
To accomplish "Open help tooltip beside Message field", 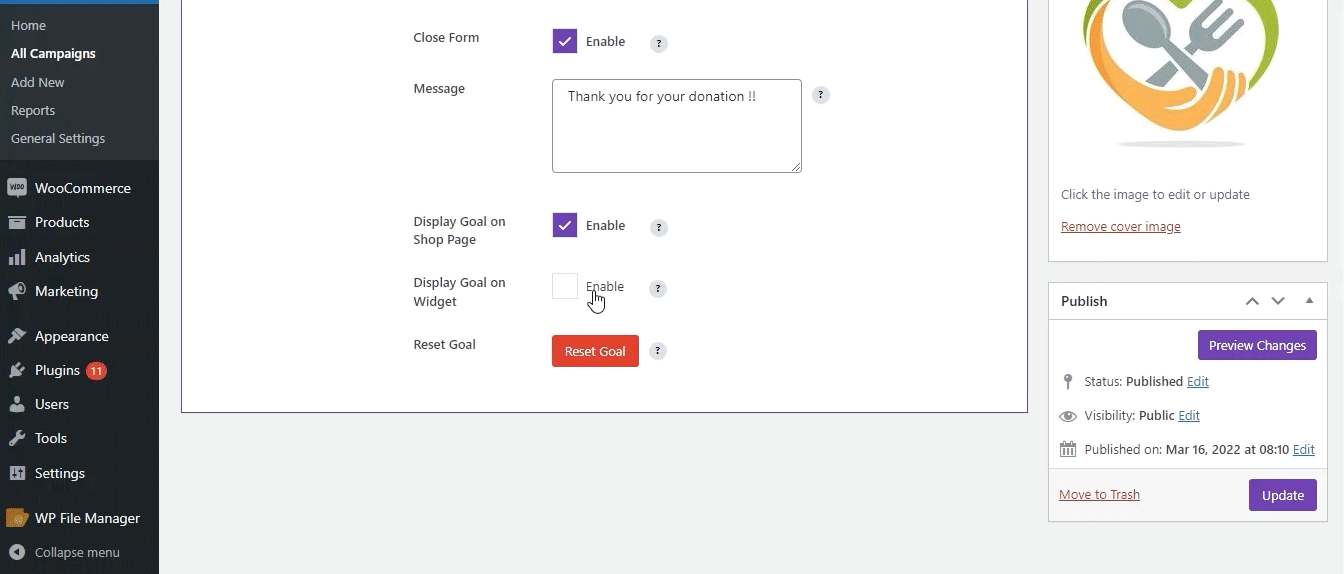I will coord(821,95).
